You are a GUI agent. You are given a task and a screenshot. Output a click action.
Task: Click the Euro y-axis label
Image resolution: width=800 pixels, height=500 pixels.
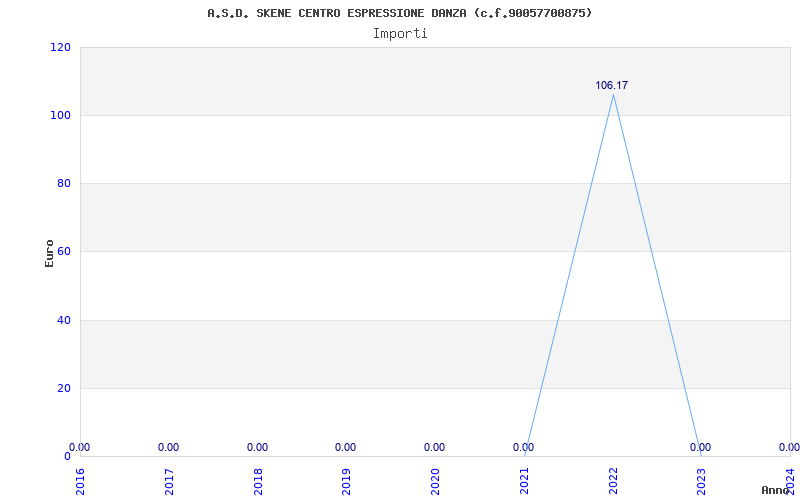pos(49,253)
